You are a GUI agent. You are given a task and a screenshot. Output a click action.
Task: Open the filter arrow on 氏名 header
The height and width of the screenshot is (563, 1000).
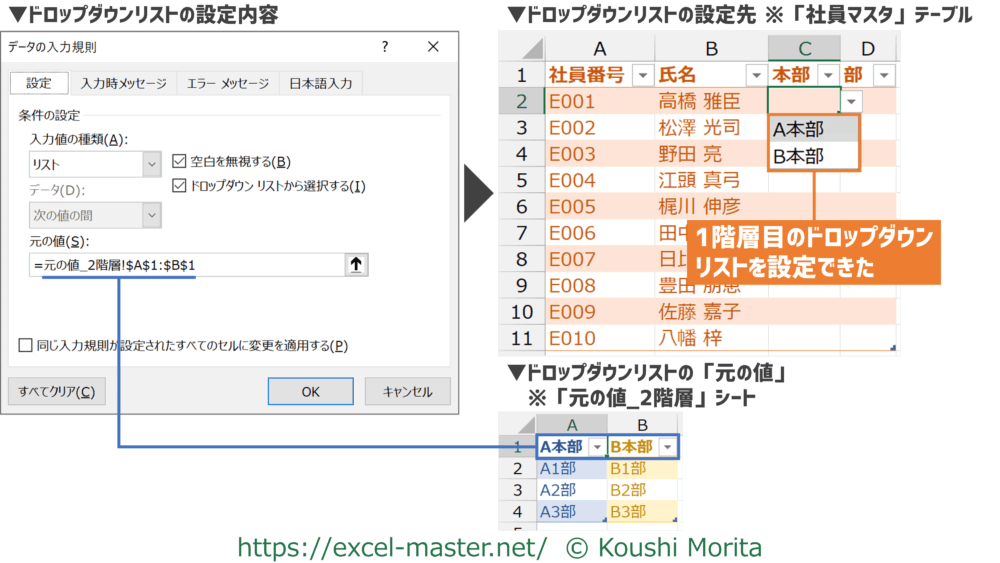click(x=754, y=76)
